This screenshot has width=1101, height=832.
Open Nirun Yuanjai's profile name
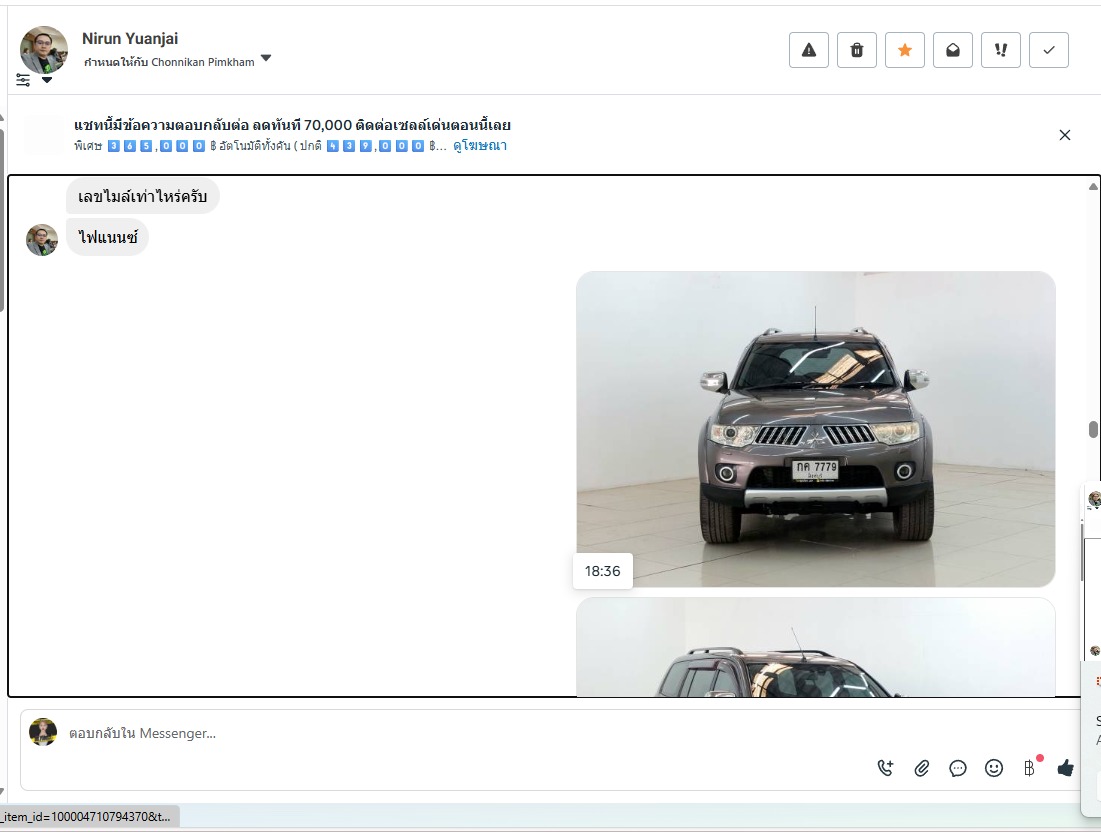(130, 38)
